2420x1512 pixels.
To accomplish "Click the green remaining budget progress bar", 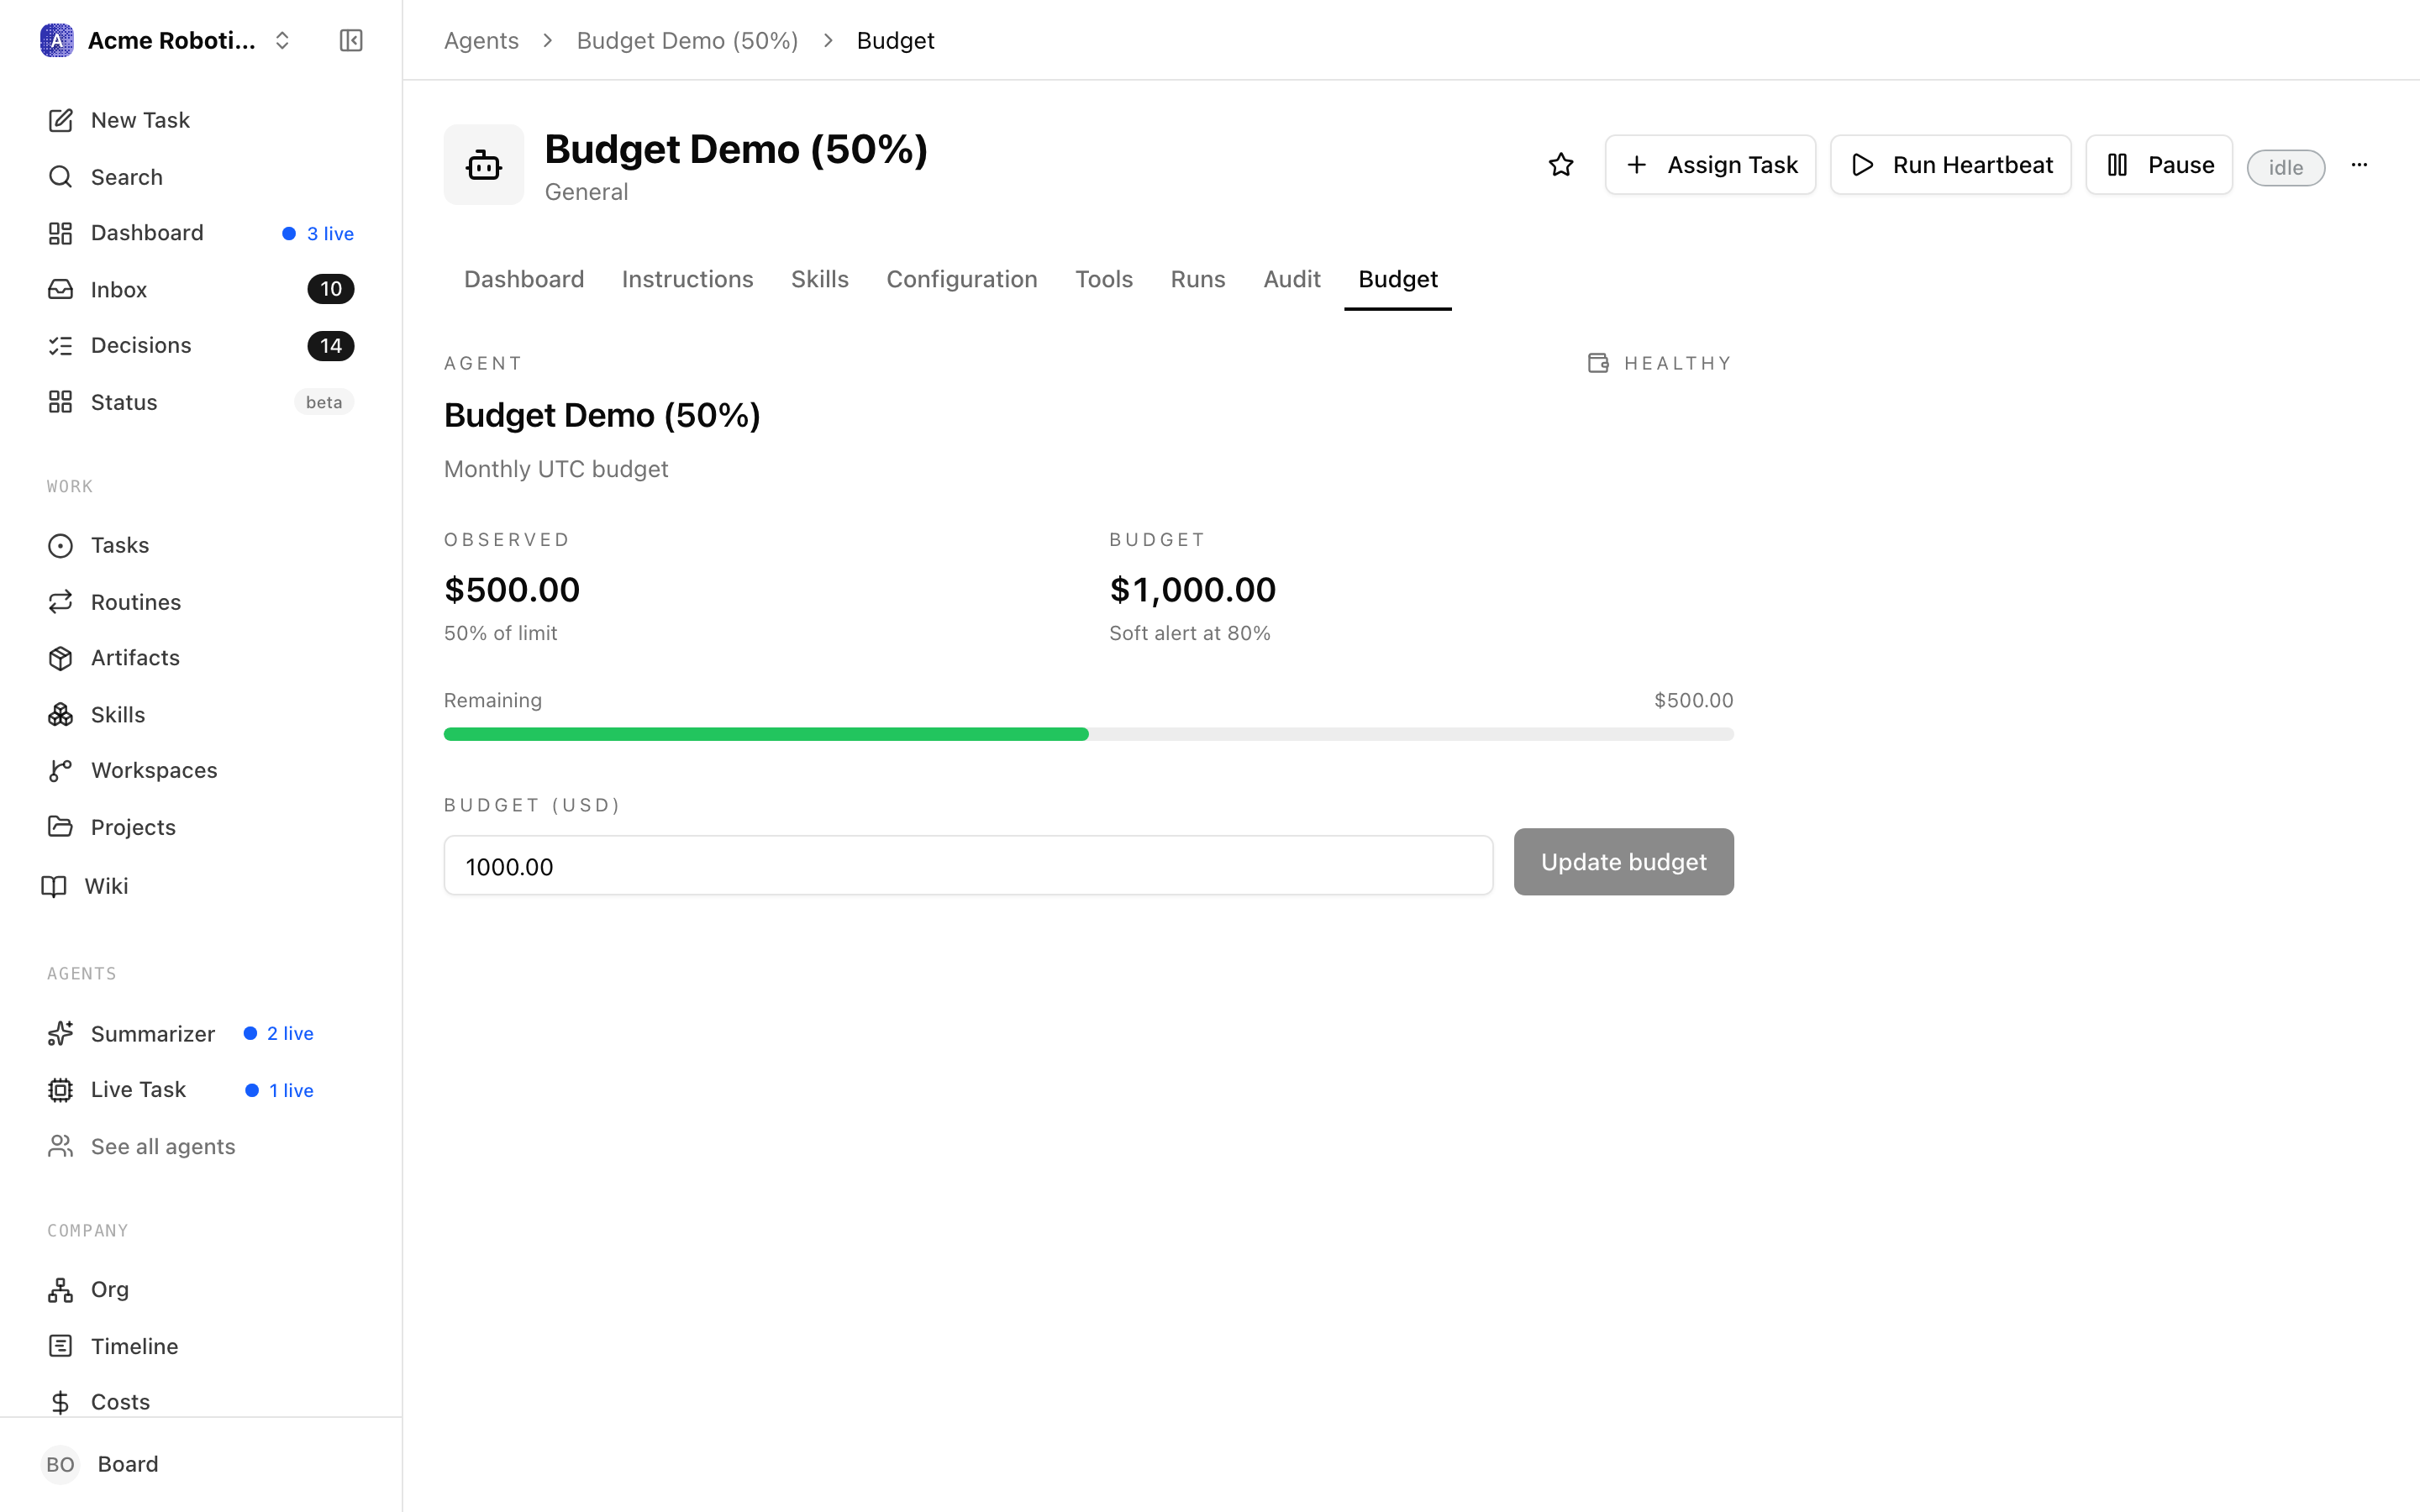I will point(766,734).
